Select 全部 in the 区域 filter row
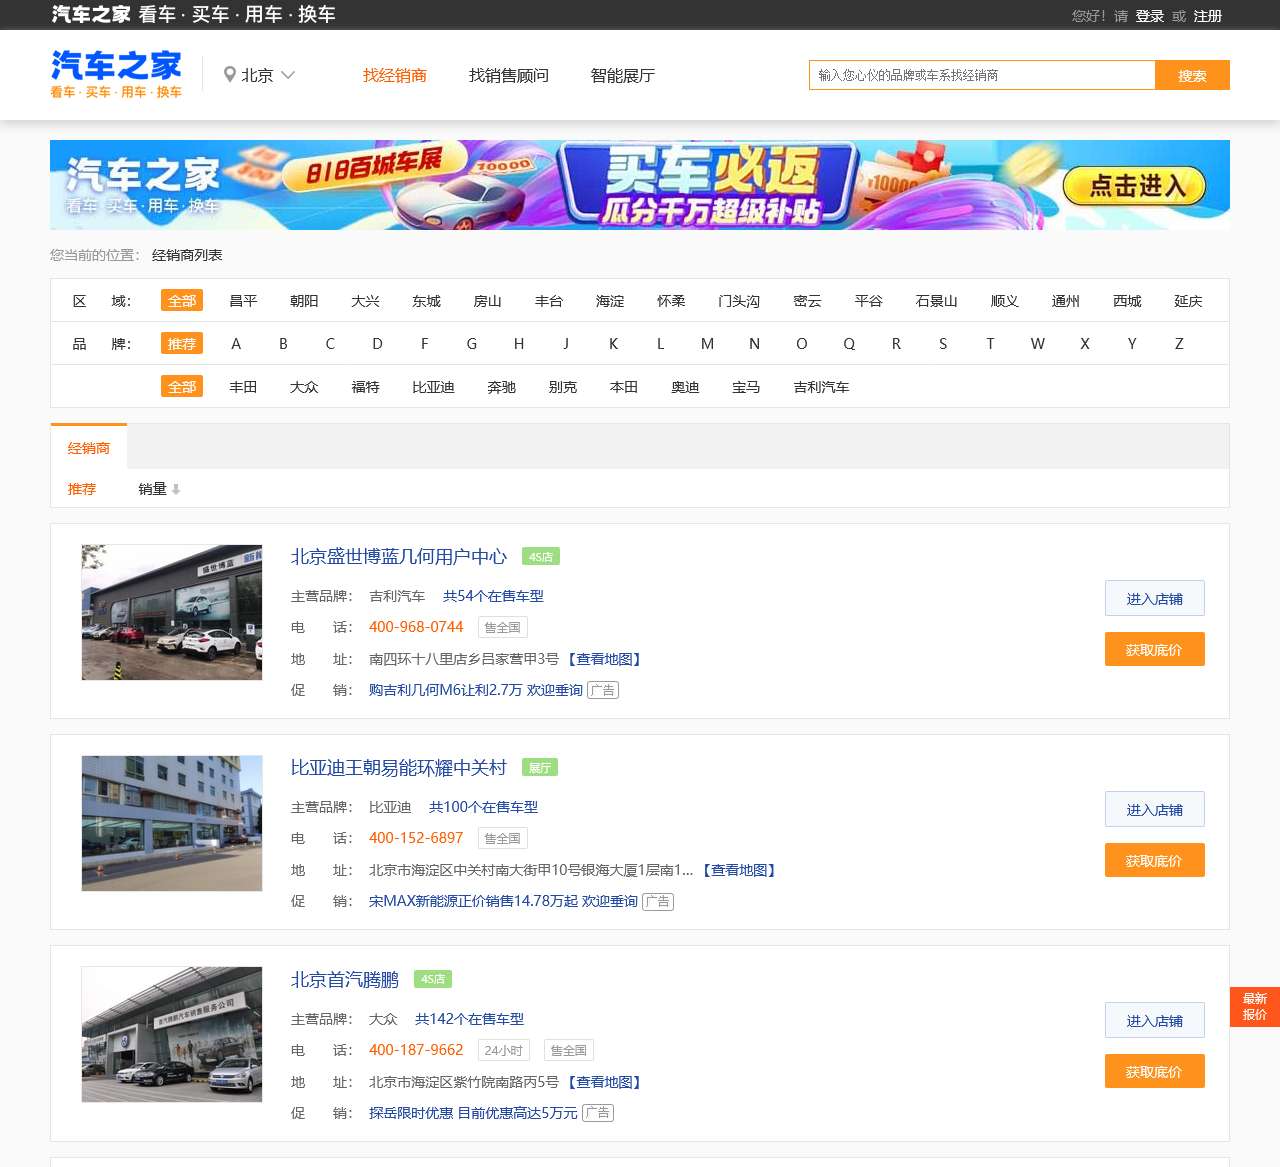 click(x=182, y=301)
